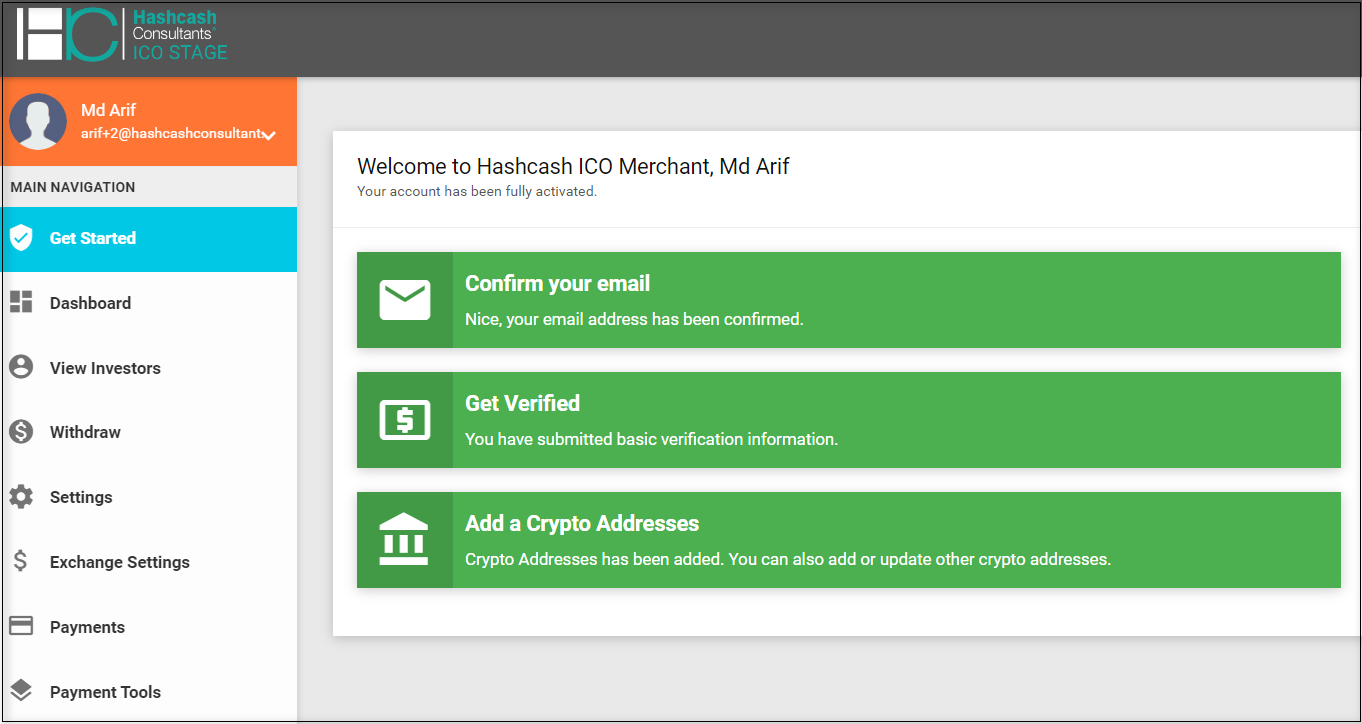Open the Withdraw section
1362x724 pixels.
pos(149,432)
